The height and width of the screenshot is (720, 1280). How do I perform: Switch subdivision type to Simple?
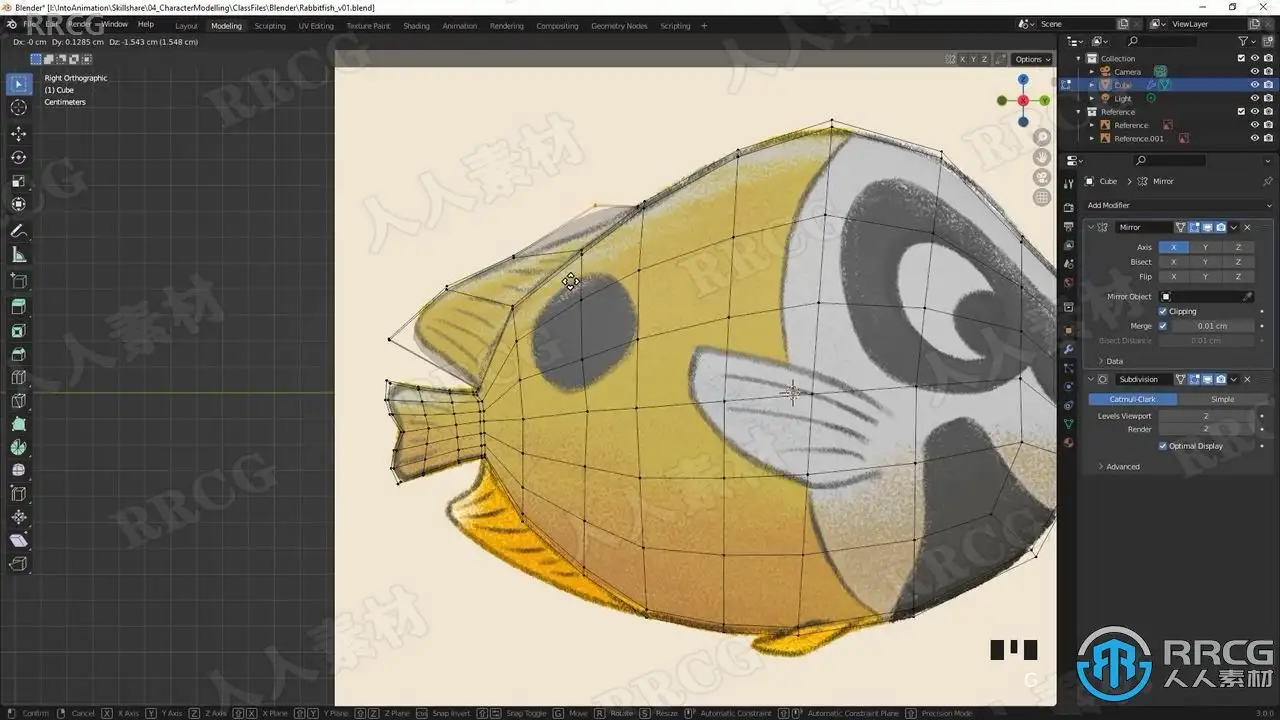tap(1222, 399)
